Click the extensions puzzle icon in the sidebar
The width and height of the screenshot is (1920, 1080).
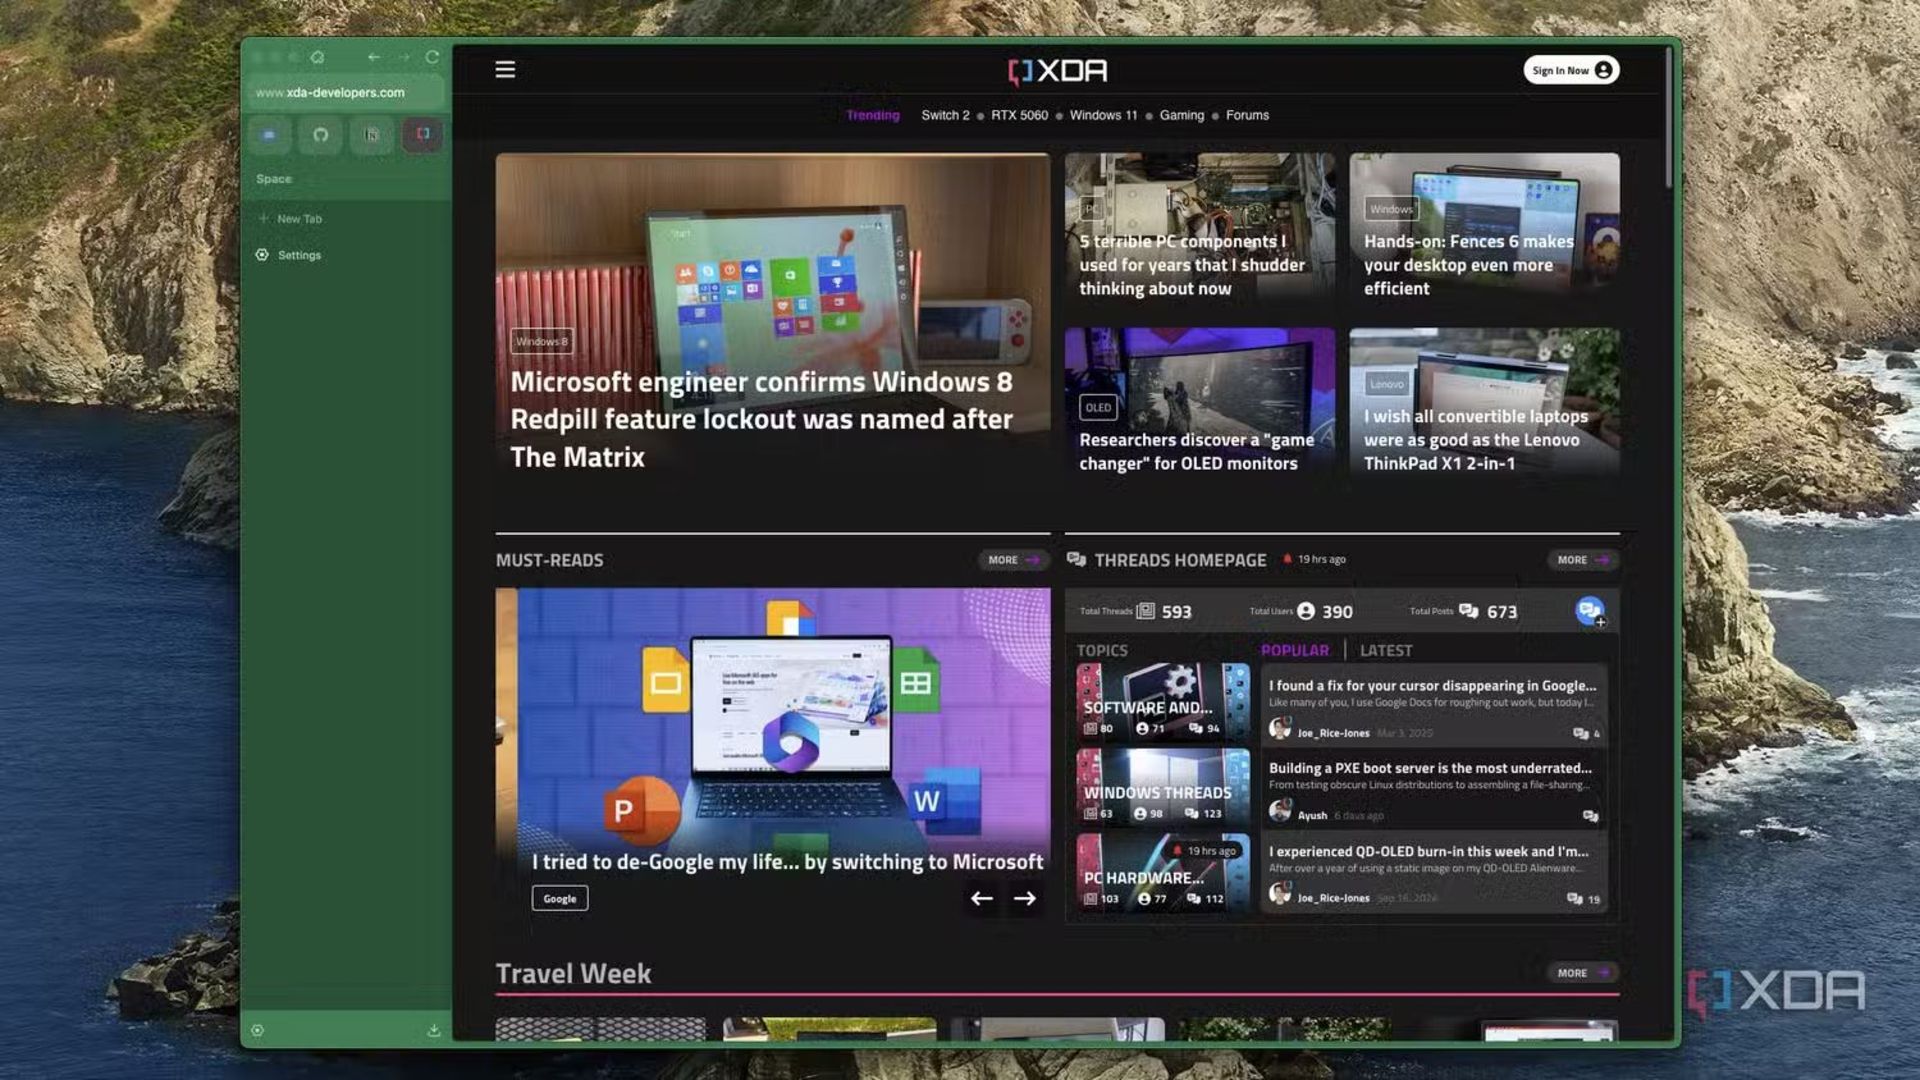[x=317, y=58]
